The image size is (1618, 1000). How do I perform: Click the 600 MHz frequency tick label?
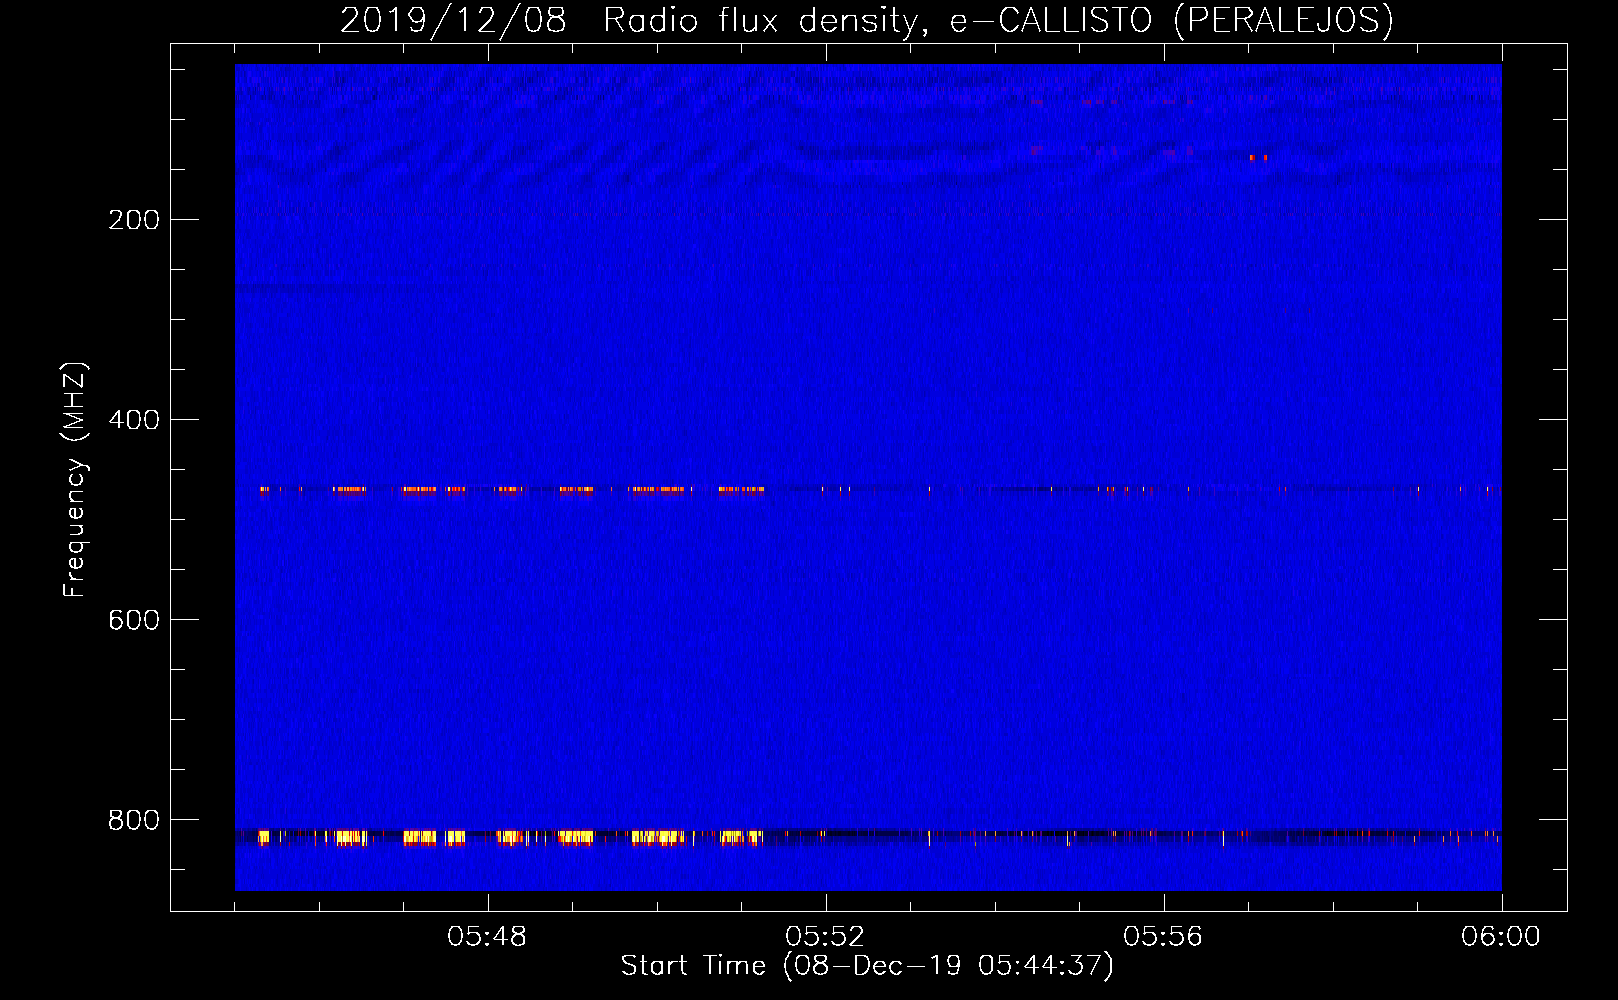pyautogui.click(x=134, y=620)
